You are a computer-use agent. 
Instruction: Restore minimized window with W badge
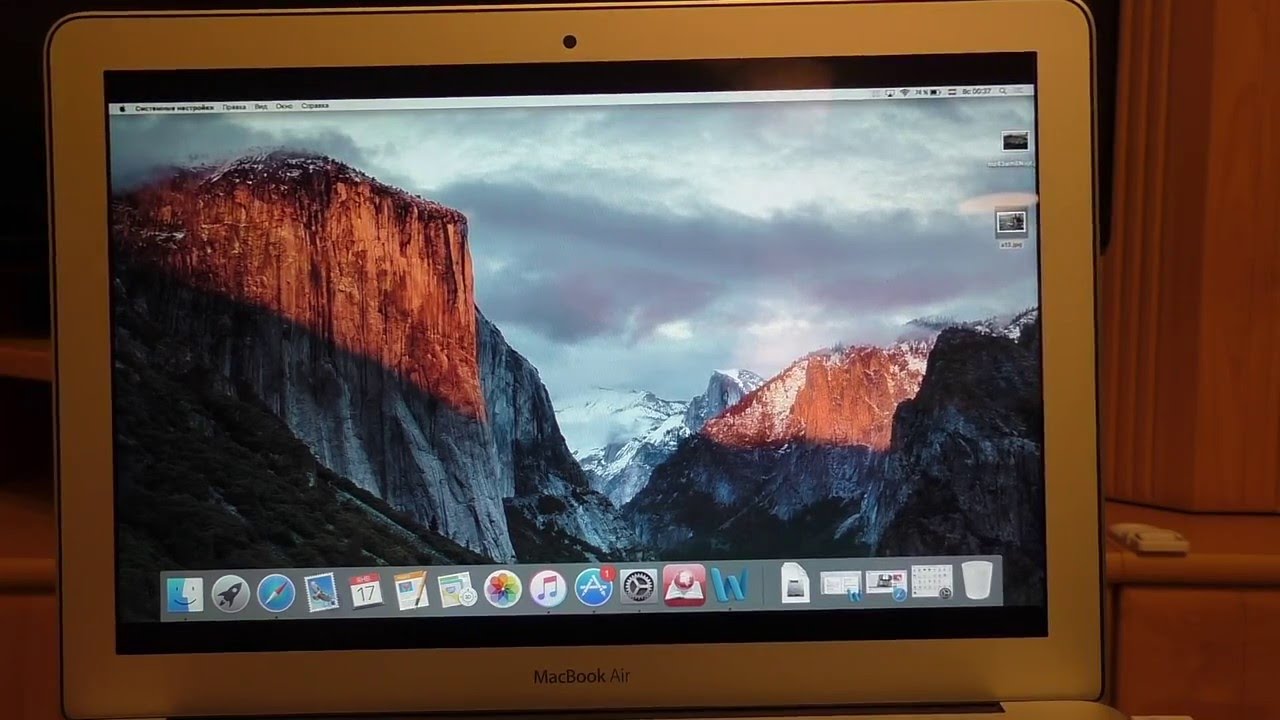pyautogui.click(x=840, y=584)
